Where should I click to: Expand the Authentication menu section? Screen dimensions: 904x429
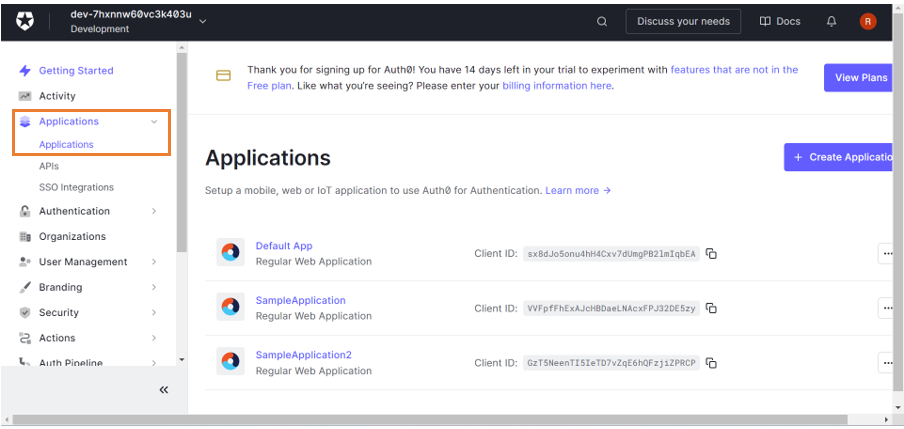click(x=74, y=211)
